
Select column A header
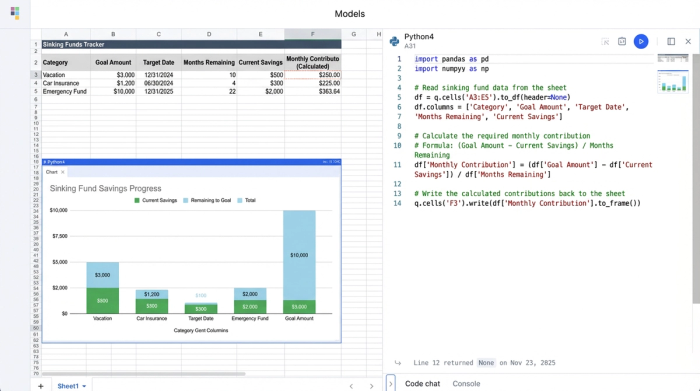[66, 34]
